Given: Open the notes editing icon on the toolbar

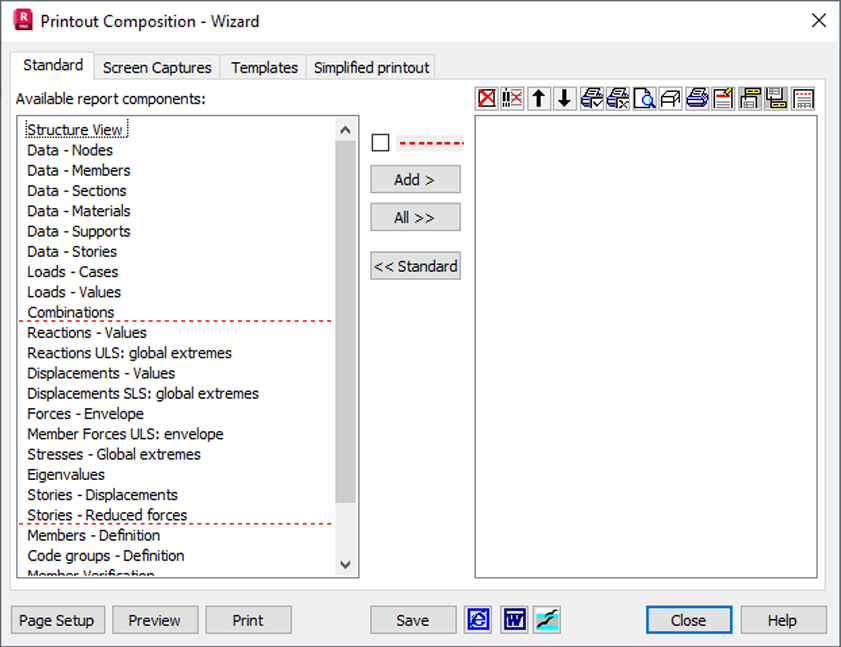Looking at the screenshot, I should (722, 97).
